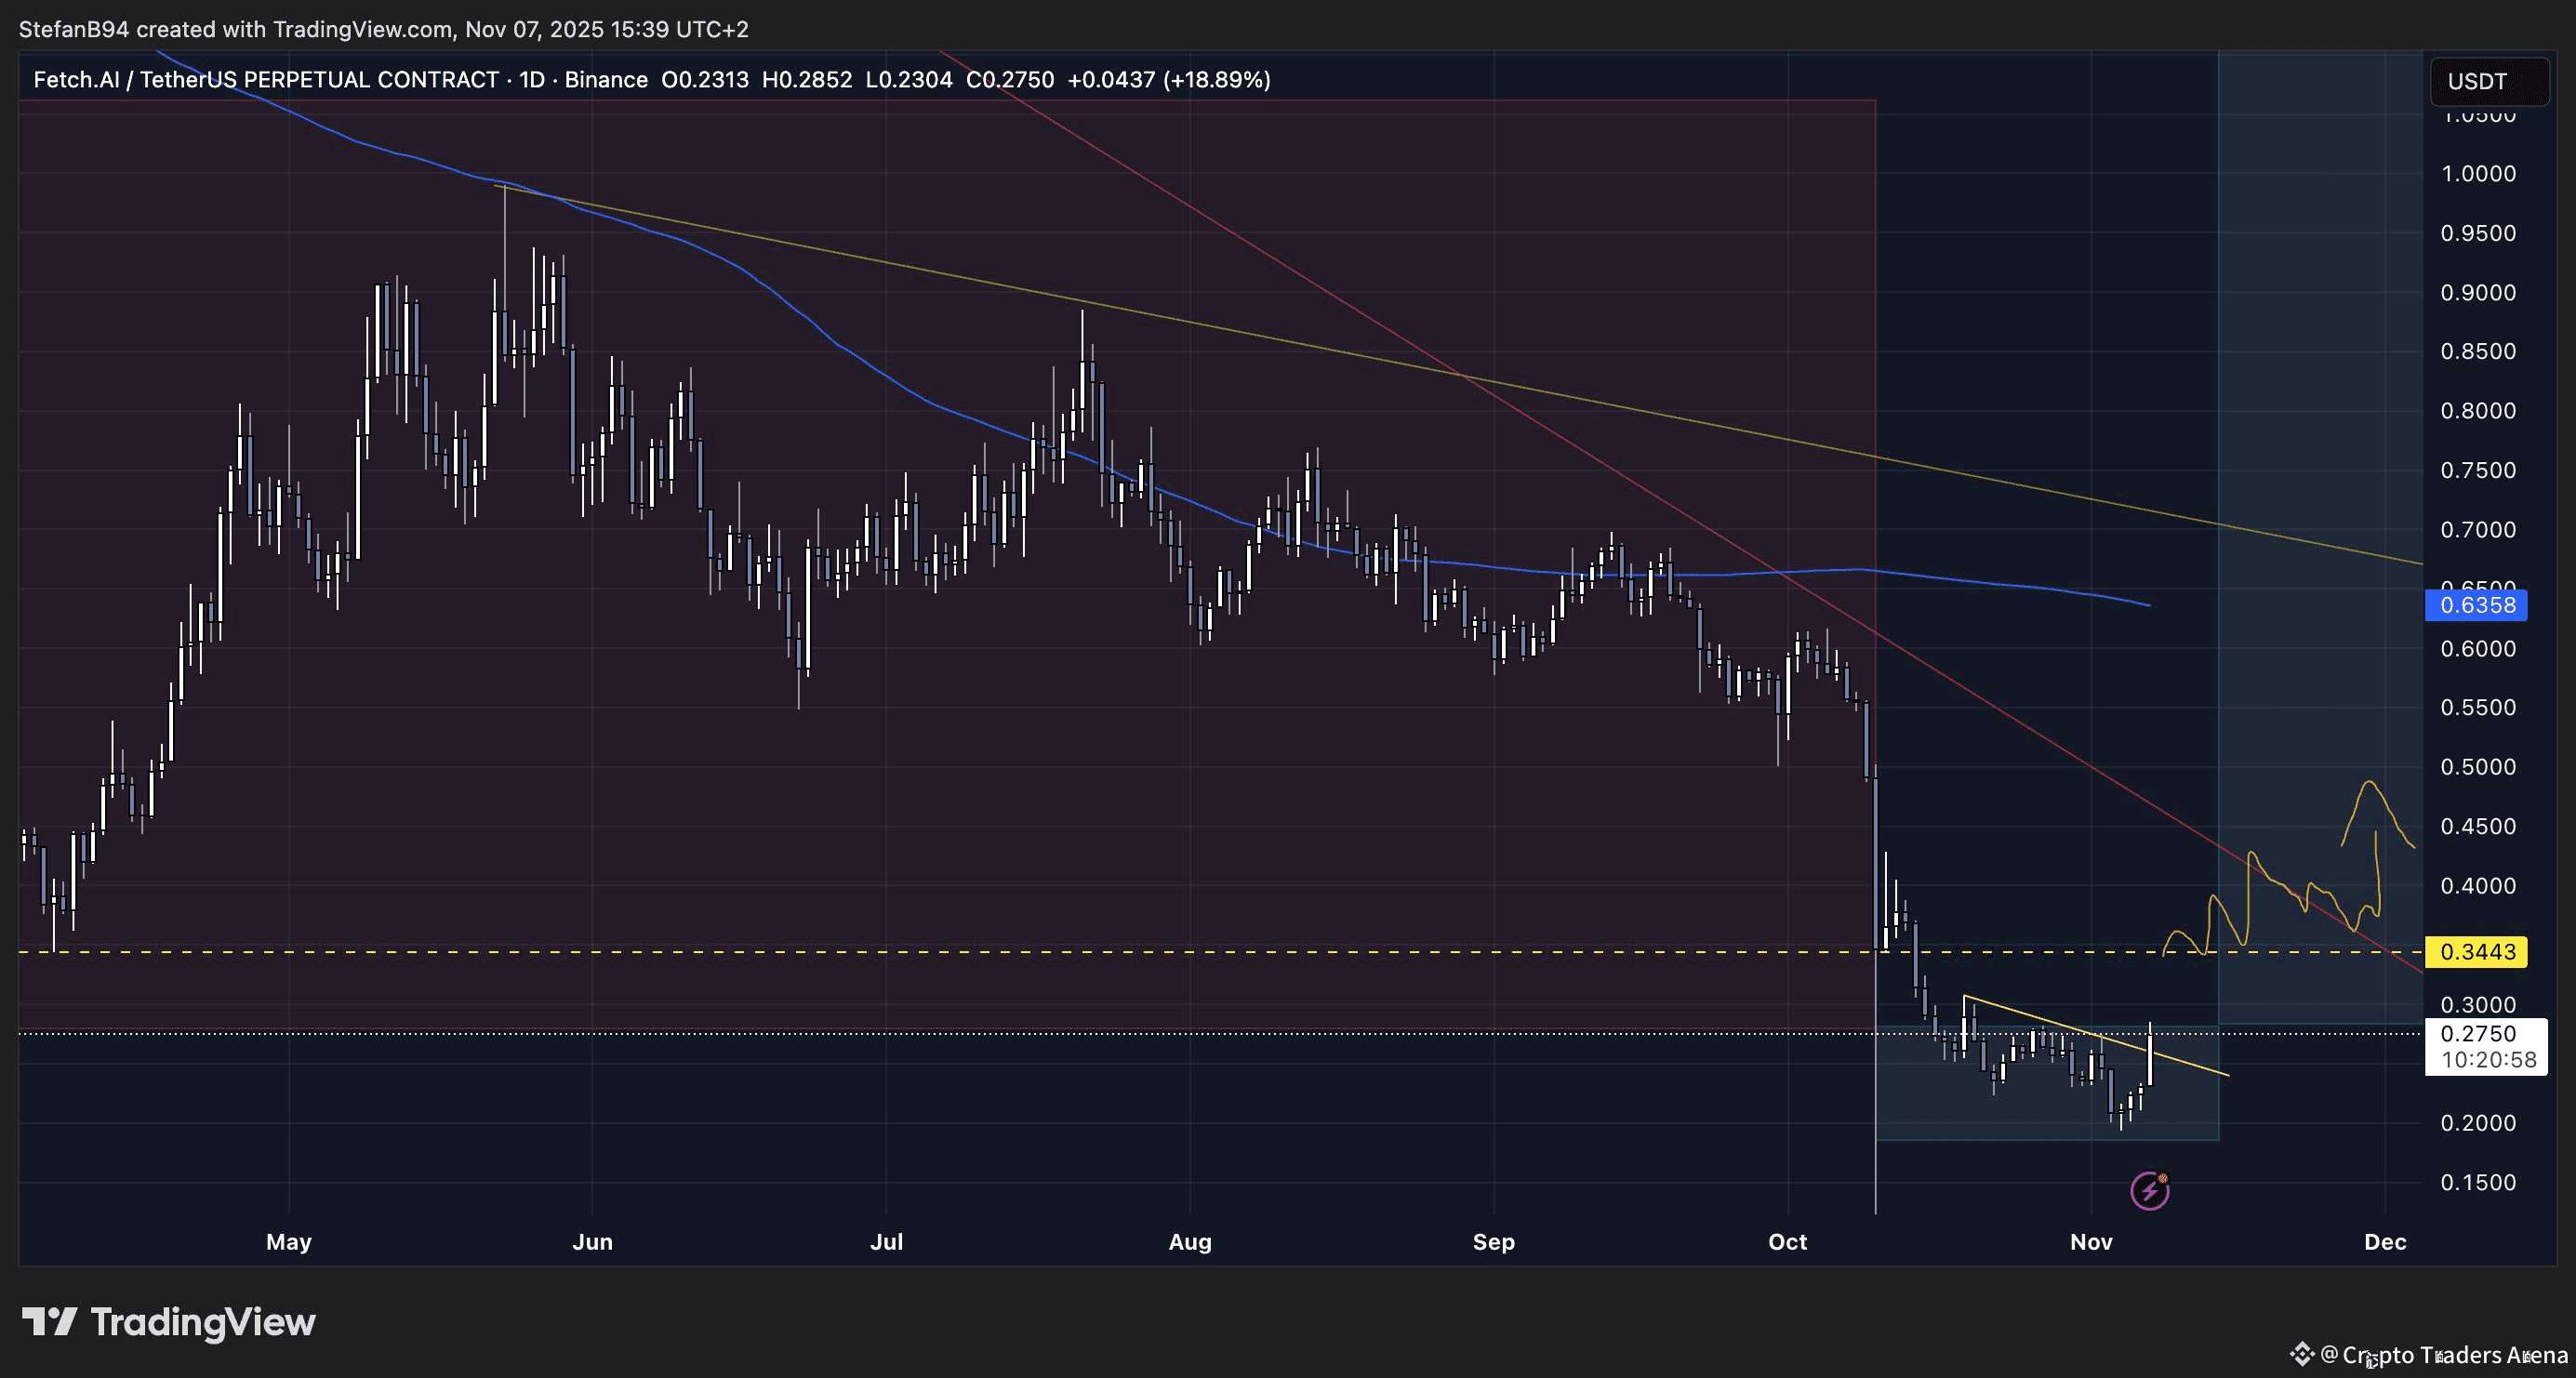Click the 0.3000 price scale label
The image size is (2576, 1378).
coord(2478,1004)
